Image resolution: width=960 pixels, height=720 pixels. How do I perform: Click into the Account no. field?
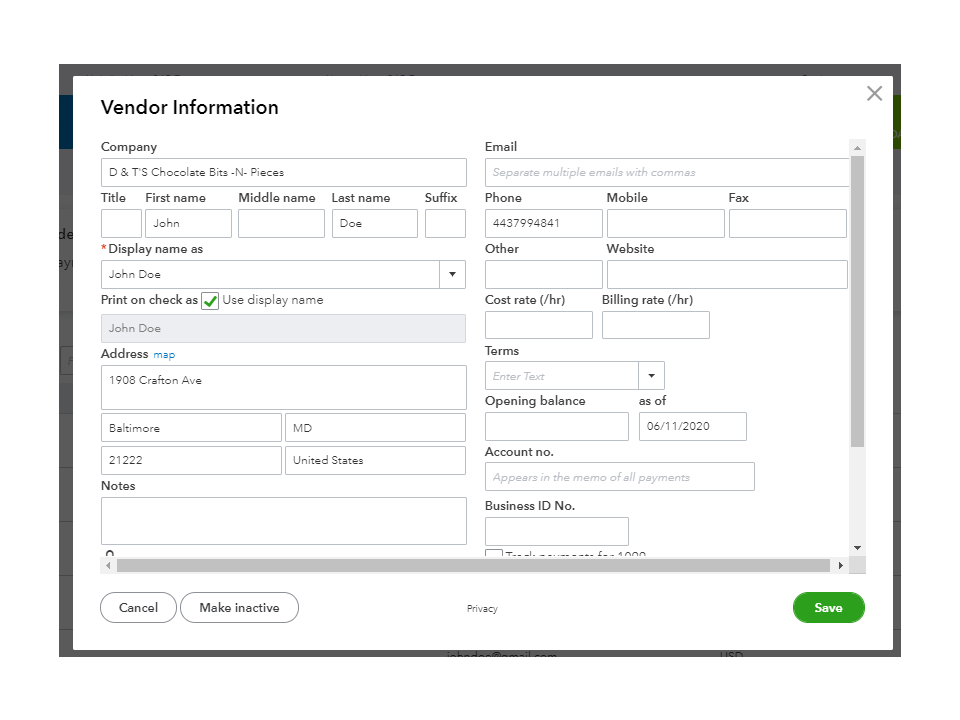tap(620, 477)
